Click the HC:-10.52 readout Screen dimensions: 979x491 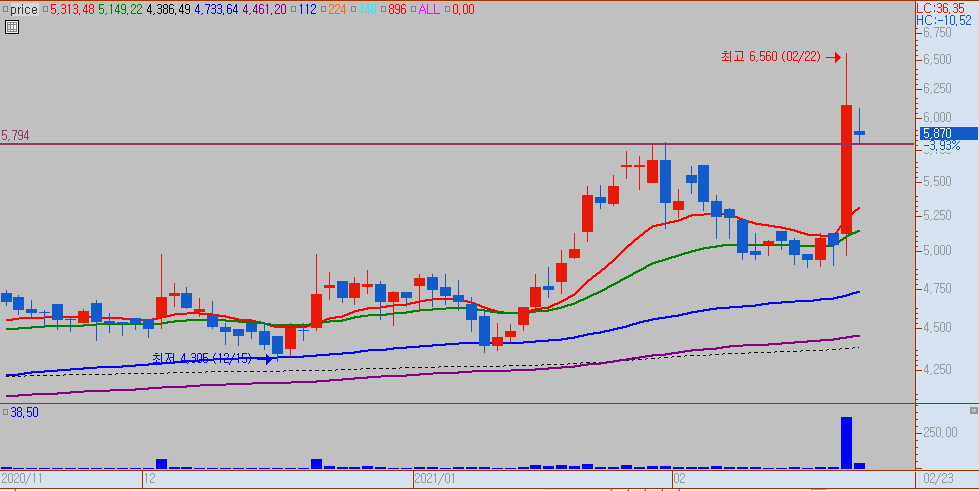coord(943,20)
